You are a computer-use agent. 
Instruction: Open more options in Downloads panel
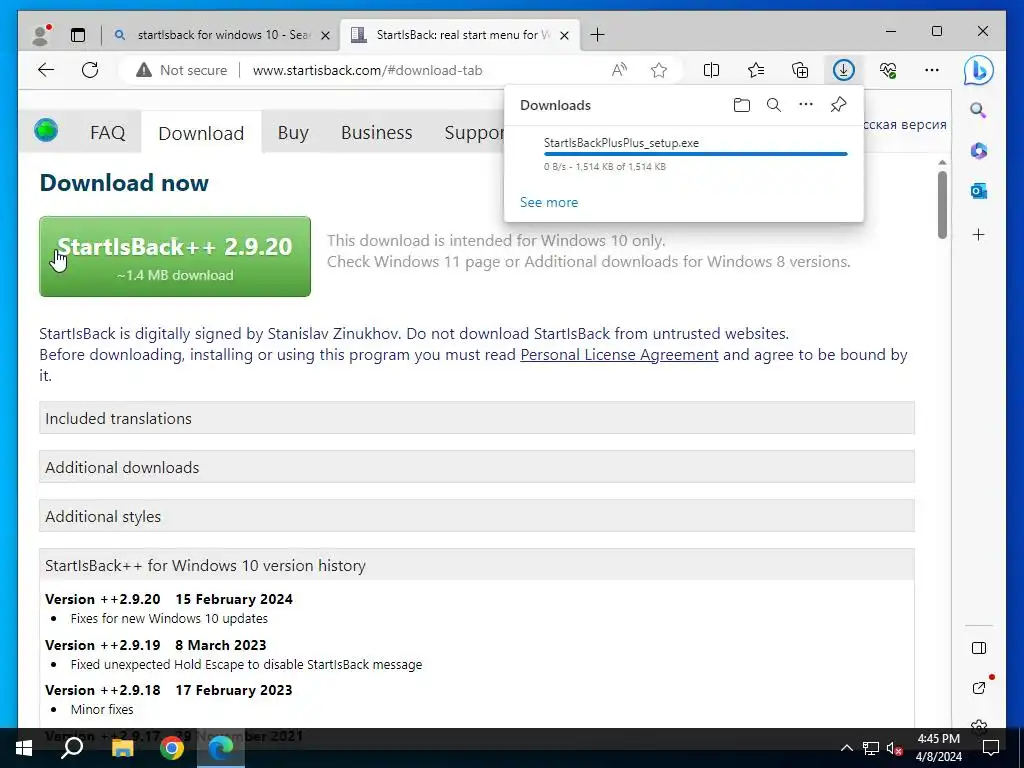tap(806, 104)
